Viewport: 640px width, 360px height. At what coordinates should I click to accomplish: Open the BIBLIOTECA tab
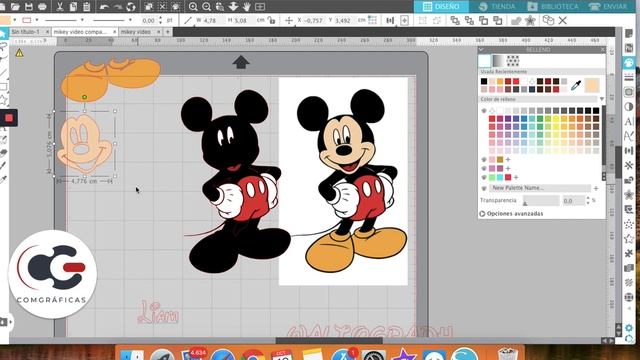coord(554,7)
